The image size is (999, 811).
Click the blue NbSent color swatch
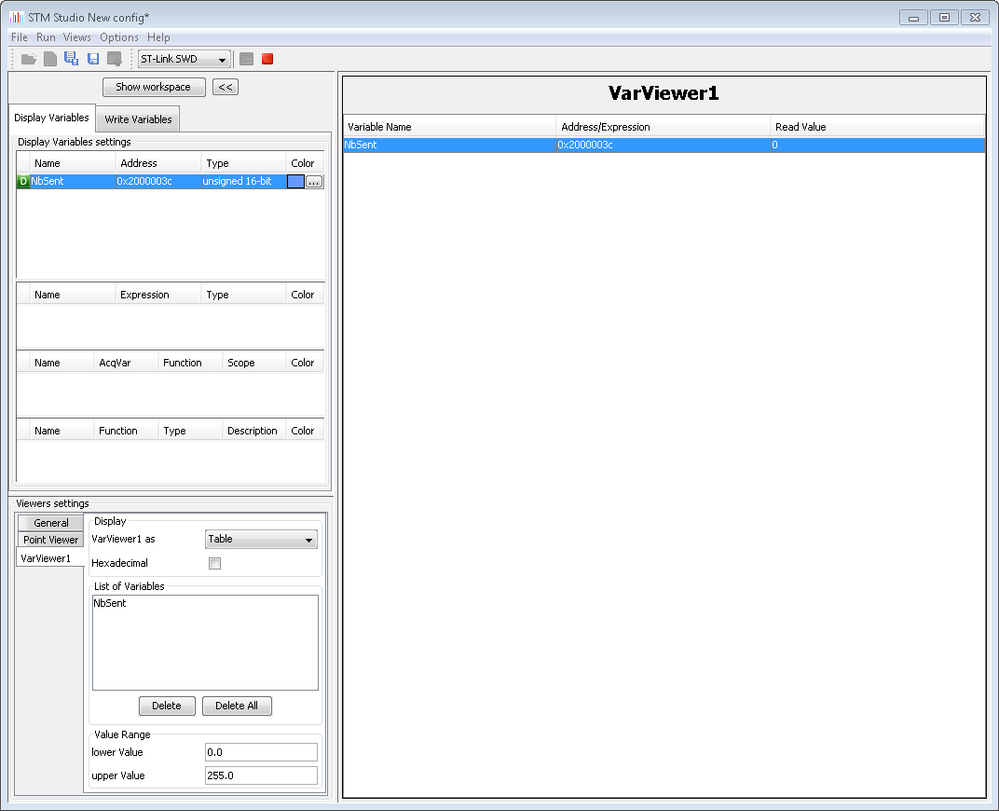pyautogui.click(x=296, y=182)
